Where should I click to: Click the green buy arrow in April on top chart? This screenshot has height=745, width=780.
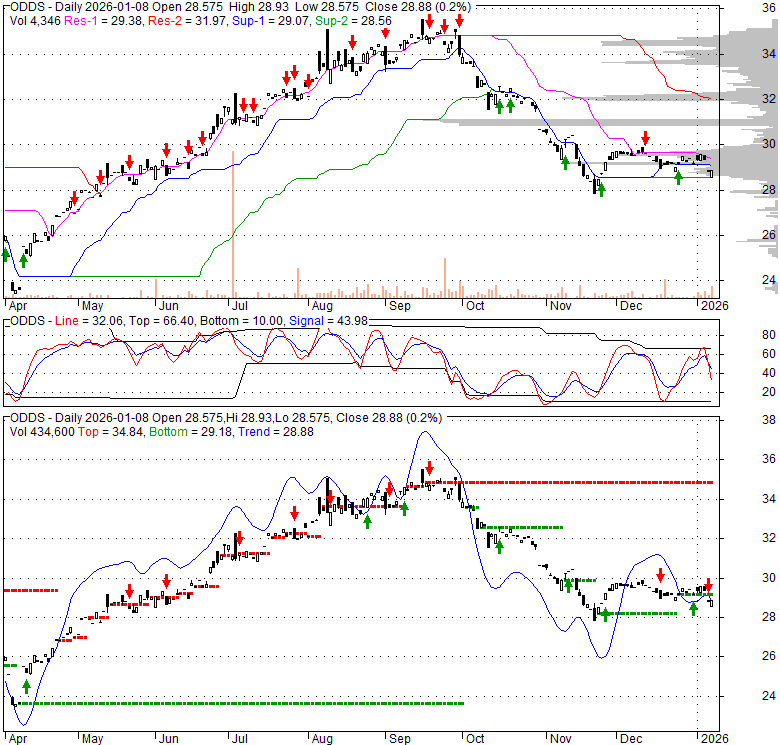[23, 261]
